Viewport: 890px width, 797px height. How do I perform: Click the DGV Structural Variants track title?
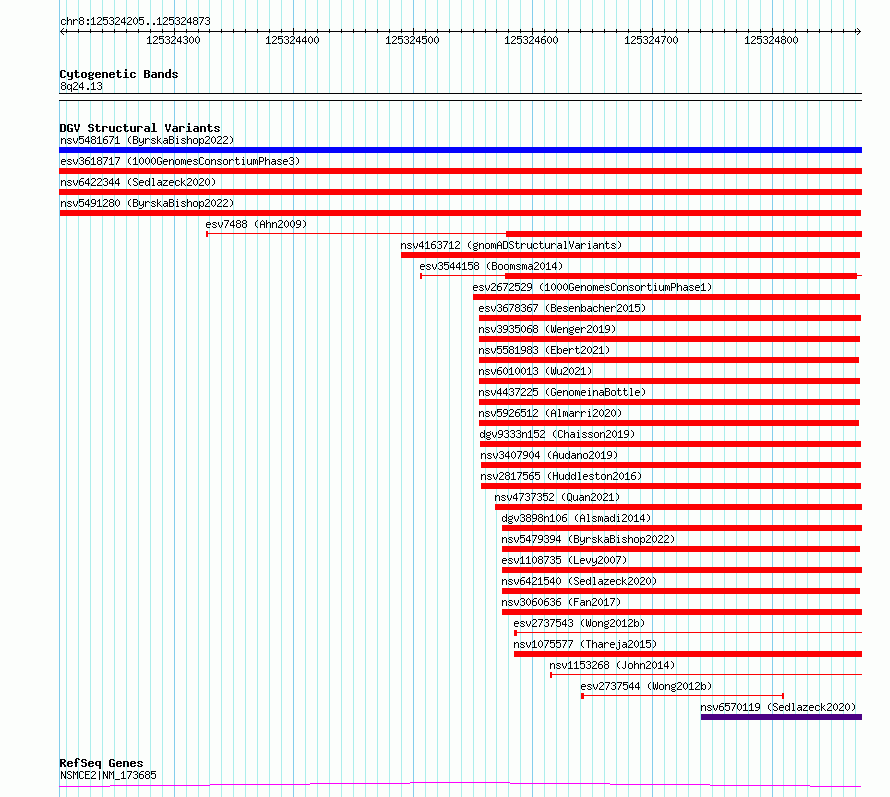tap(140, 128)
